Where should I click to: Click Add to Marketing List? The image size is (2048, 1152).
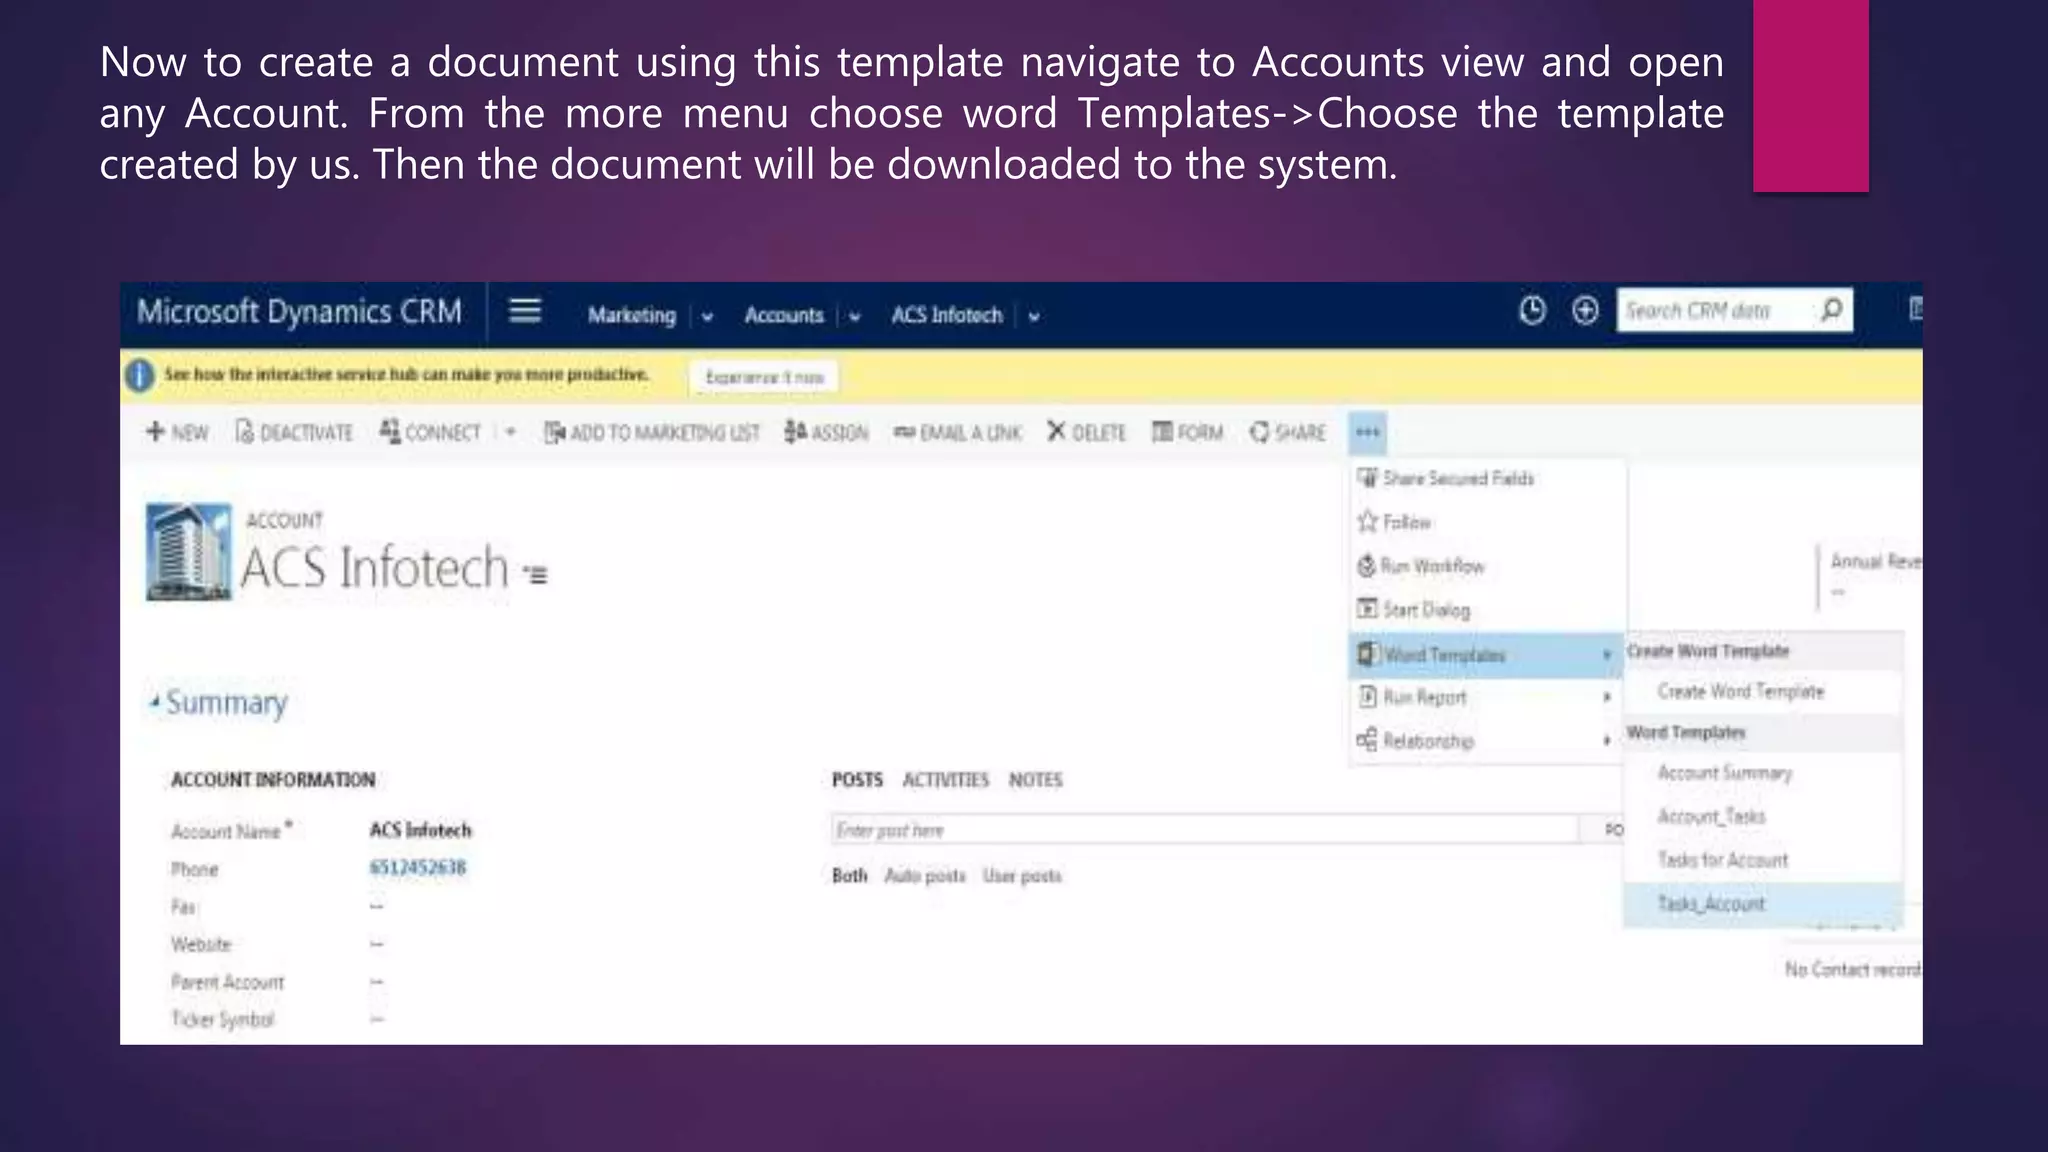click(x=652, y=432)
